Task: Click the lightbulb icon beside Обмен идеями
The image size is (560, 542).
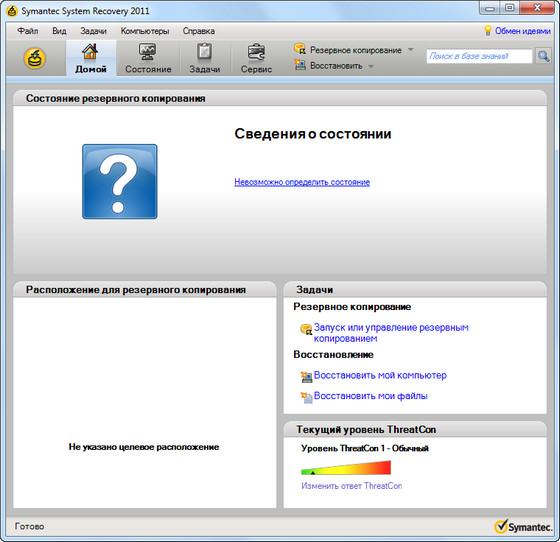Action: click(x=488, y=30)
